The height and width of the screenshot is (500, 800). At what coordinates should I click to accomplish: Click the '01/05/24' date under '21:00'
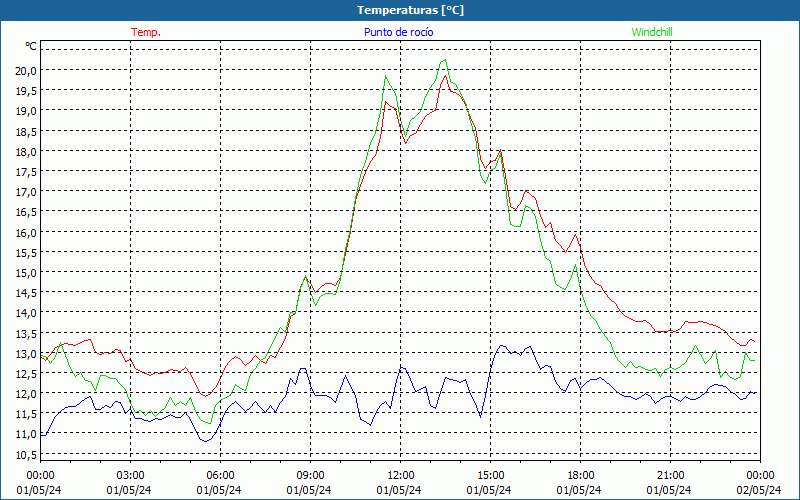669,490
